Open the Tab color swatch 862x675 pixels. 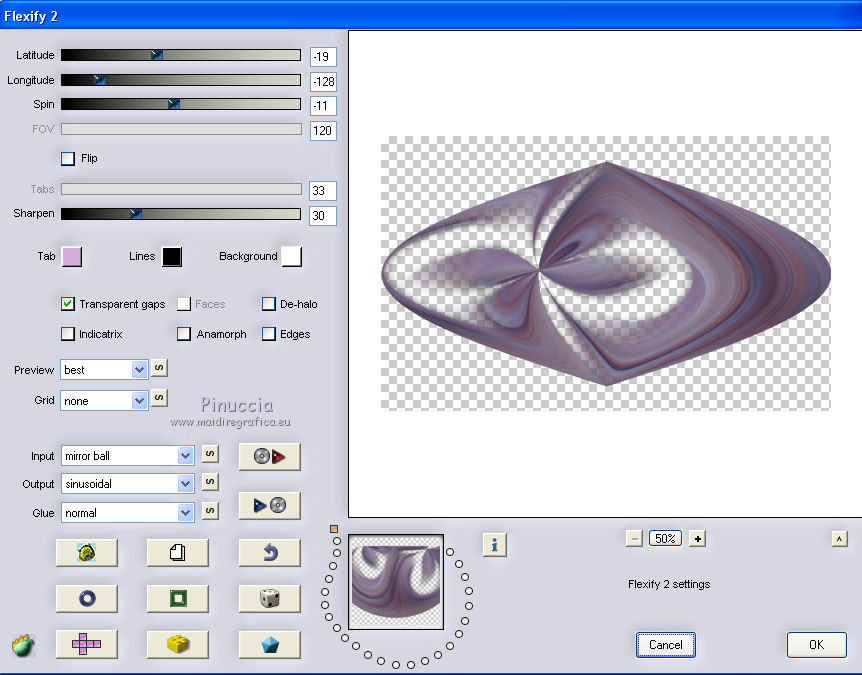[x=72, y=257]
